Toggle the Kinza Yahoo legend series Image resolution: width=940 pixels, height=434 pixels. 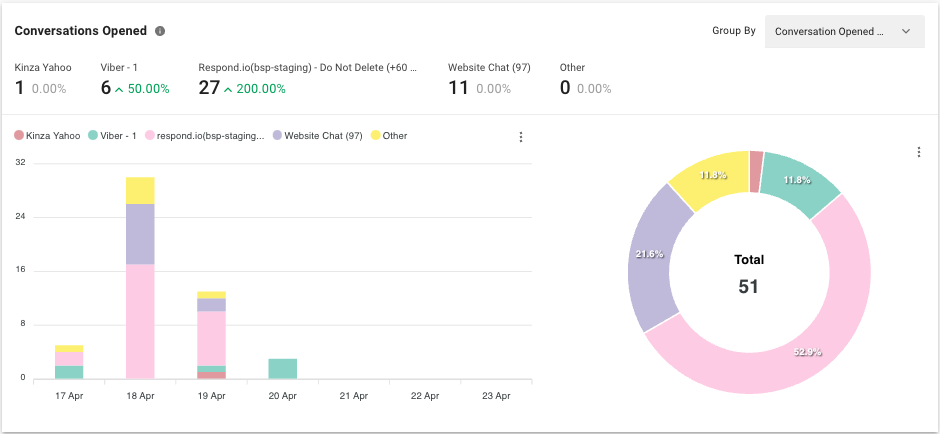point(47,136)
